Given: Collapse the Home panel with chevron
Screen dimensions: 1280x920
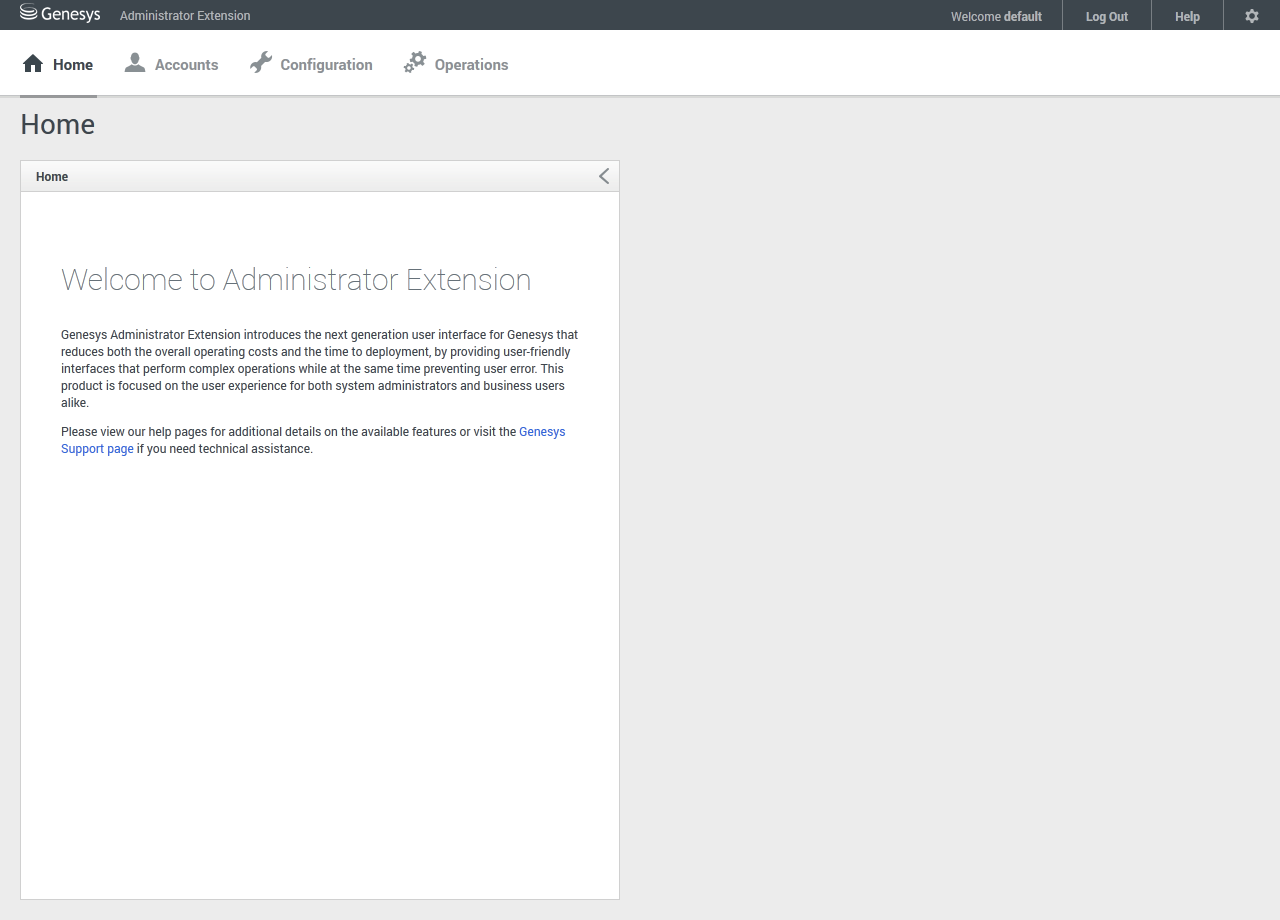Looking at the screenshot, I should tap(603, 176).
